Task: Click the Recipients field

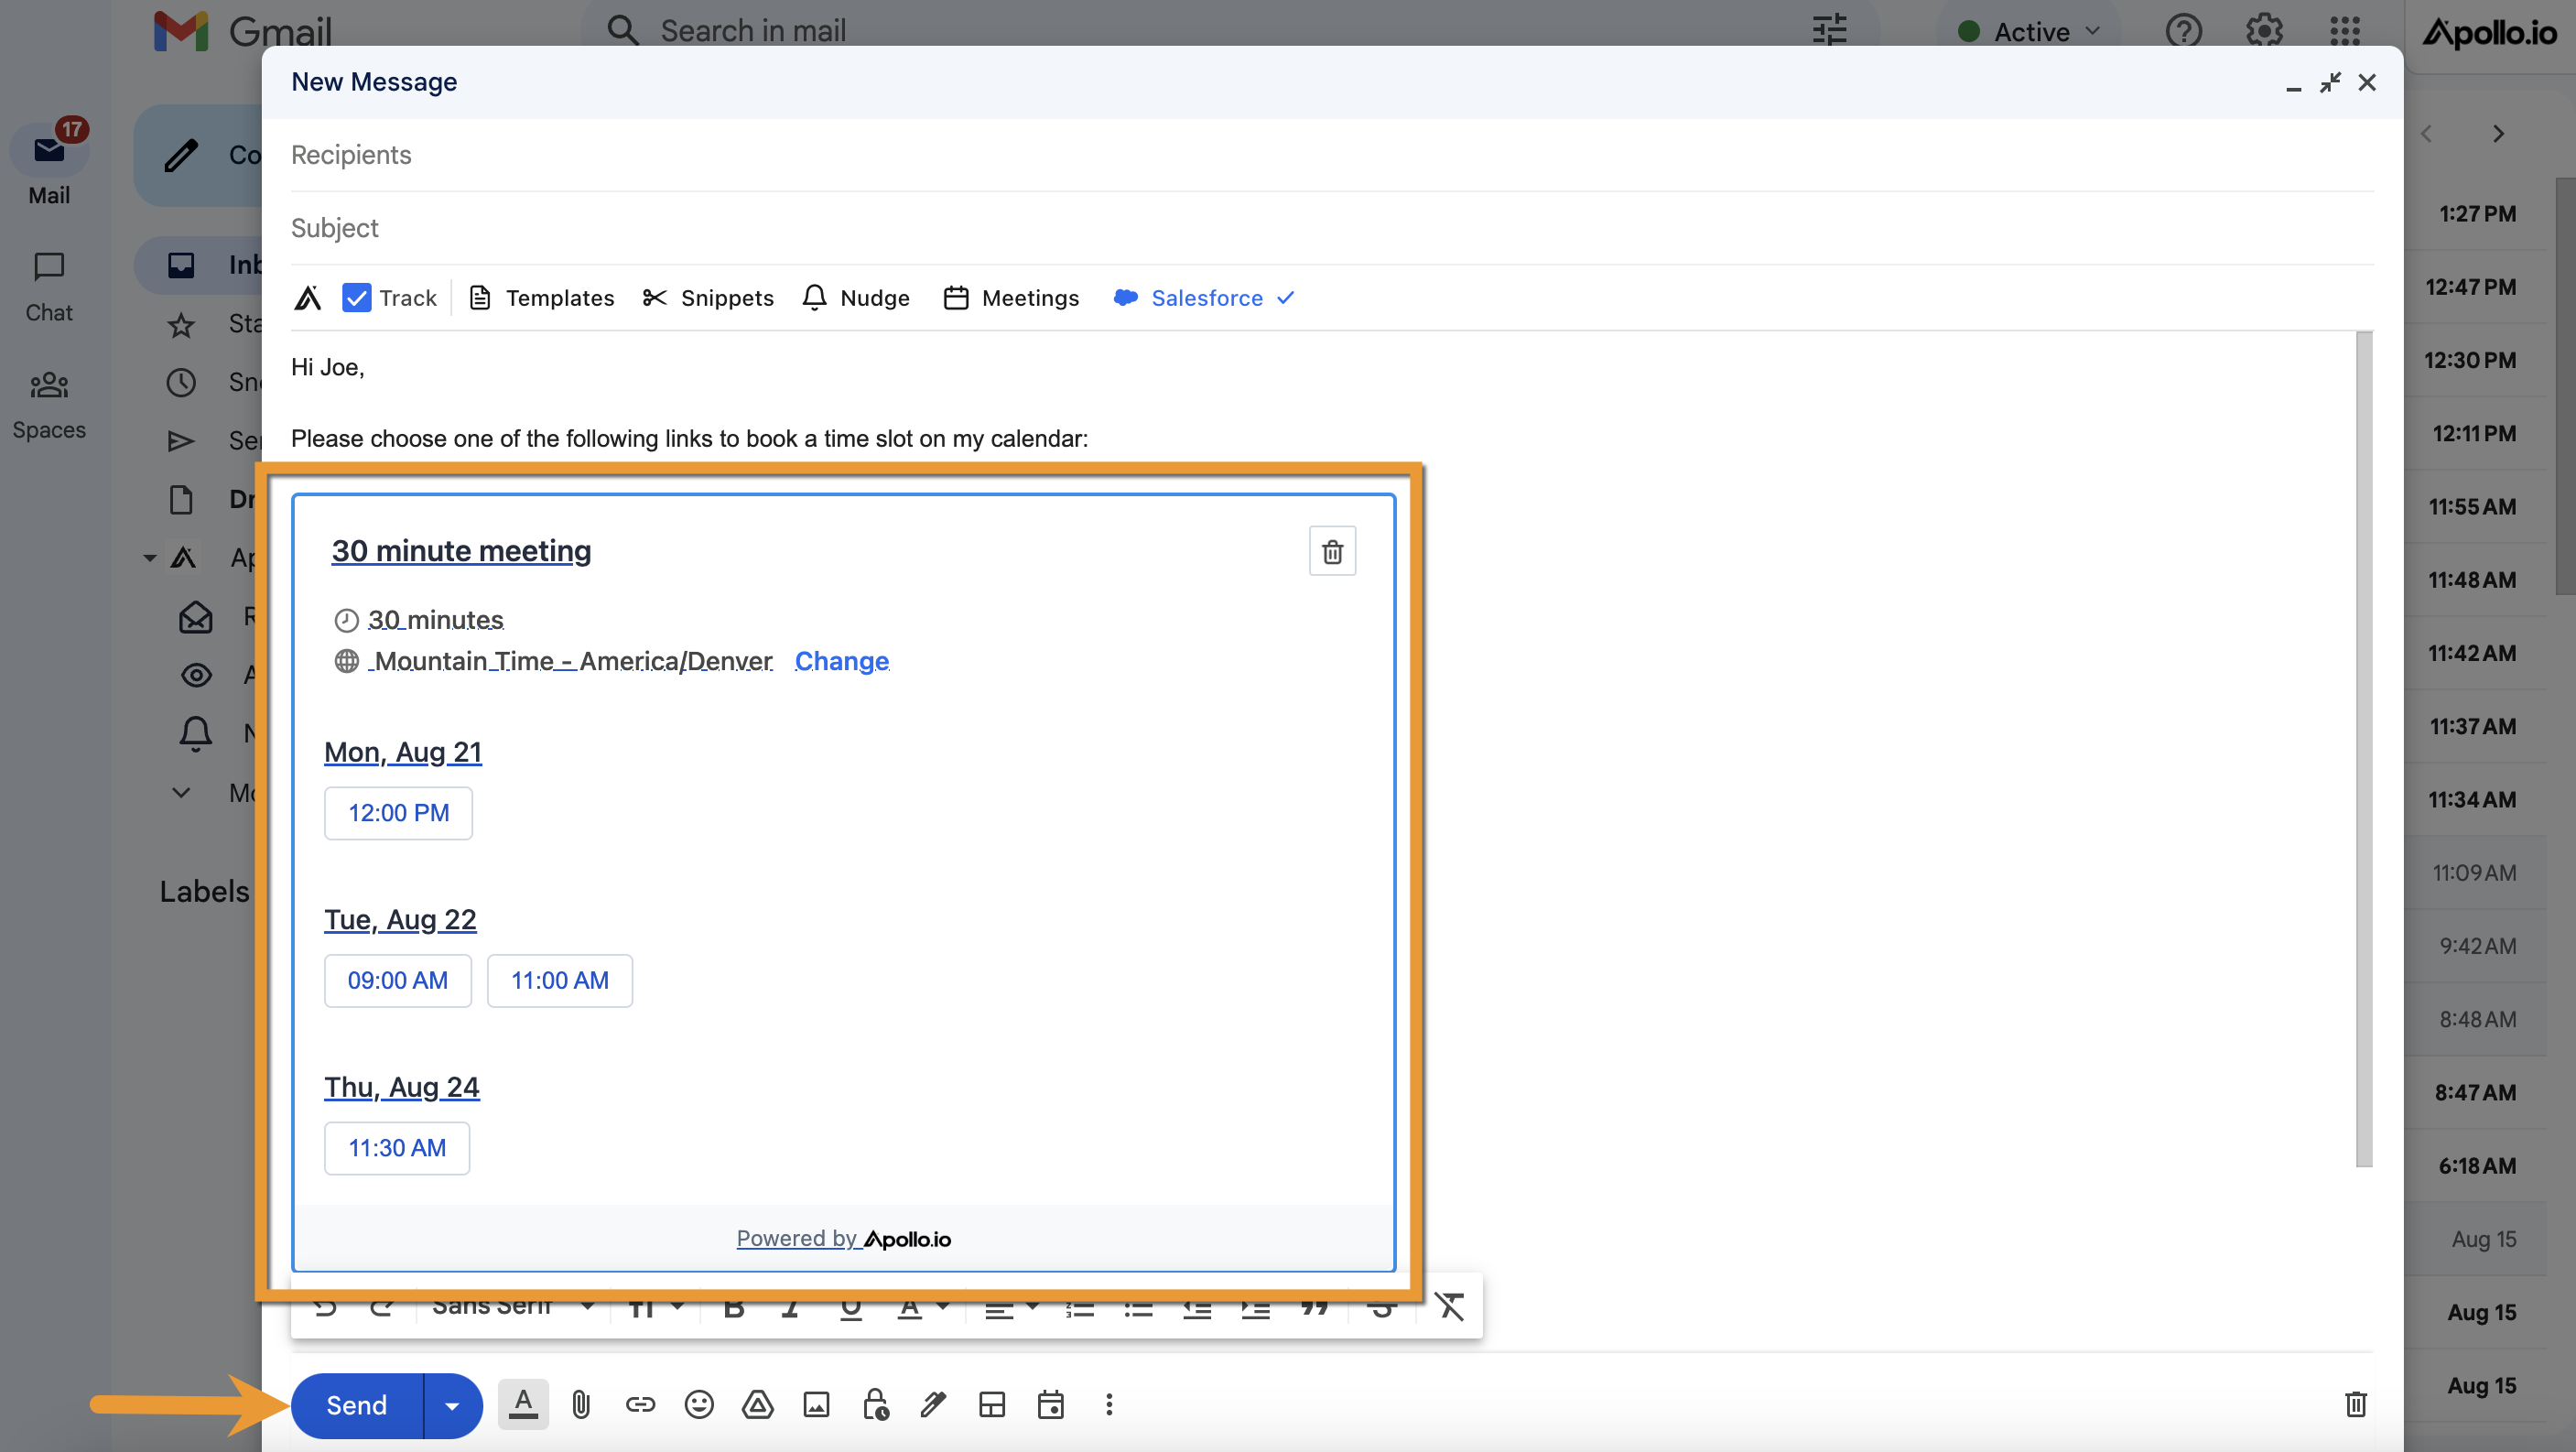Action: (1332, 155)
